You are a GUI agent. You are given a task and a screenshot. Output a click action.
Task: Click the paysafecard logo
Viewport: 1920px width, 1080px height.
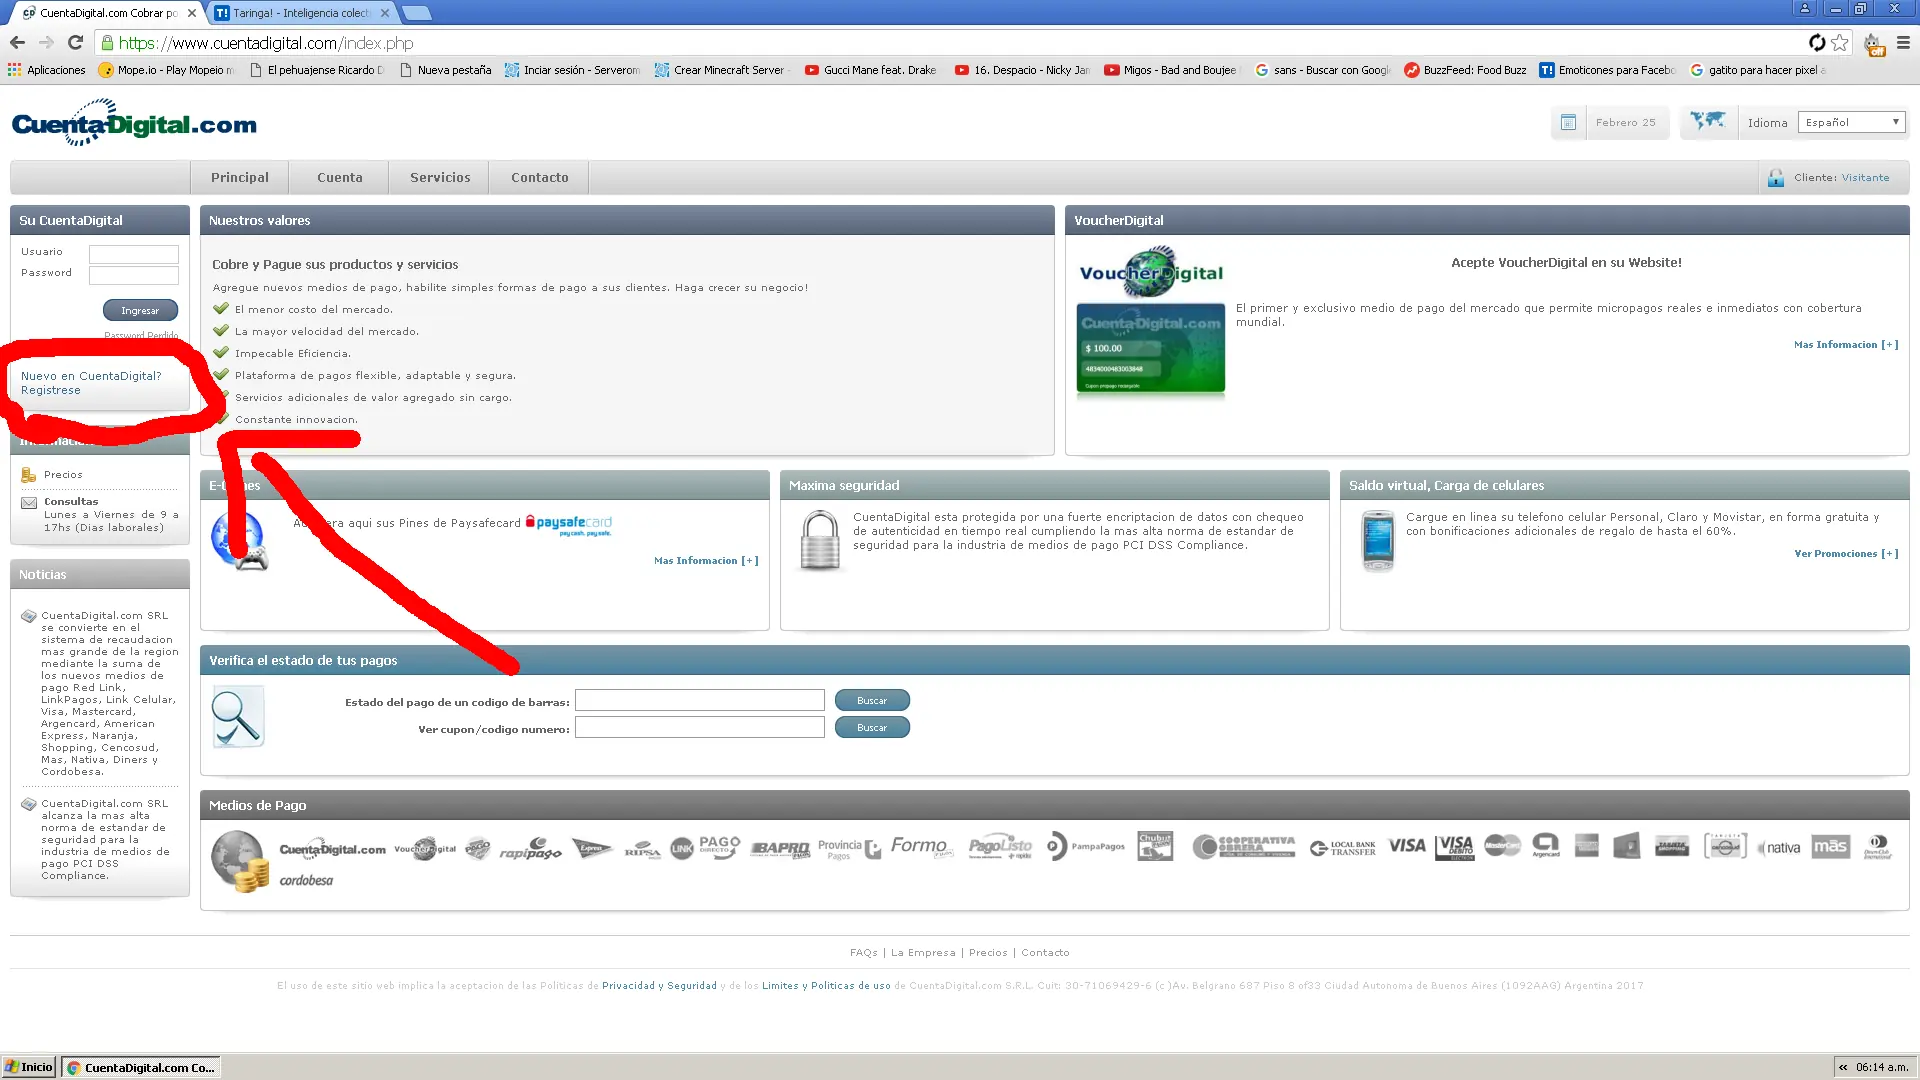pos(569,524)
